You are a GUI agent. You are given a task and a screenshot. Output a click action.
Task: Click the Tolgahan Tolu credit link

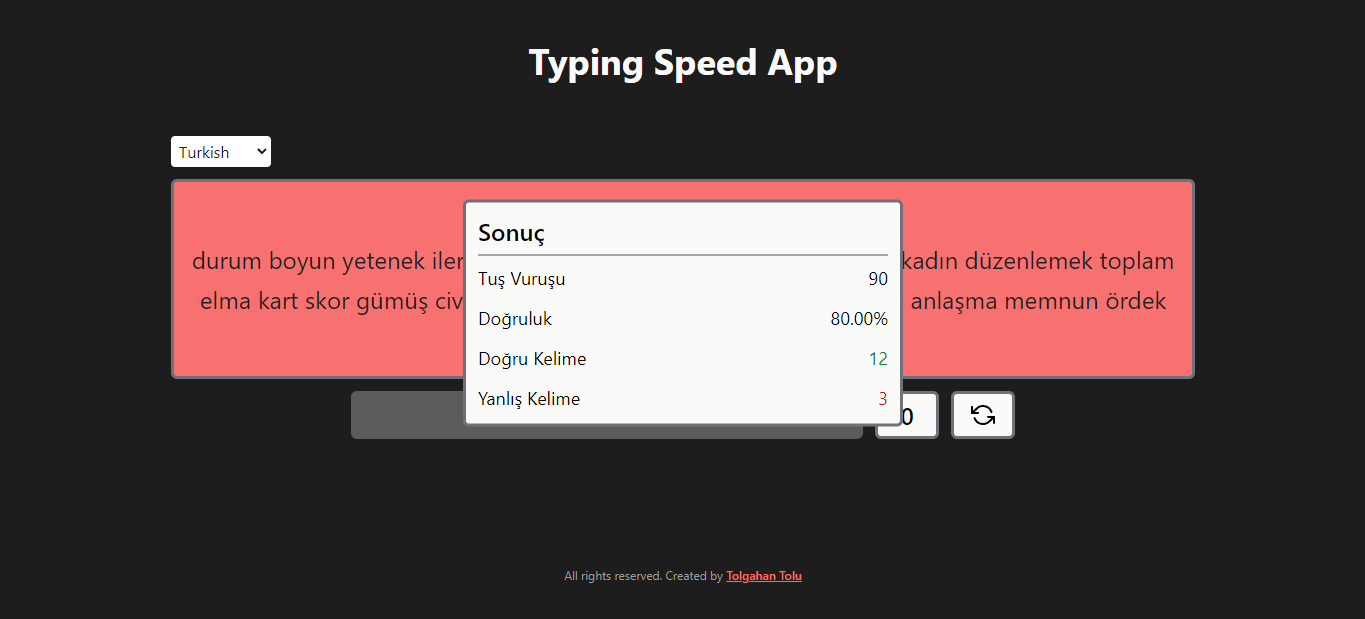tap(763, 576)
